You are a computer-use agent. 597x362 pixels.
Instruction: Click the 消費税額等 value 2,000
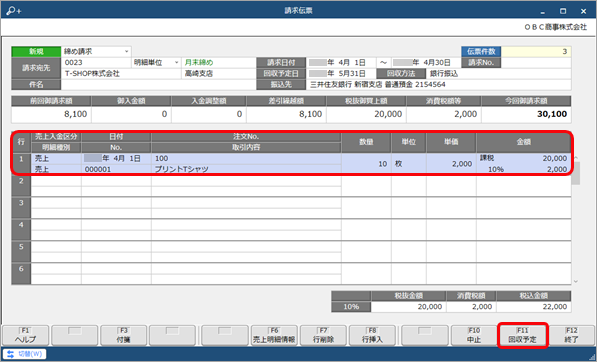click(x=465, y=114)
